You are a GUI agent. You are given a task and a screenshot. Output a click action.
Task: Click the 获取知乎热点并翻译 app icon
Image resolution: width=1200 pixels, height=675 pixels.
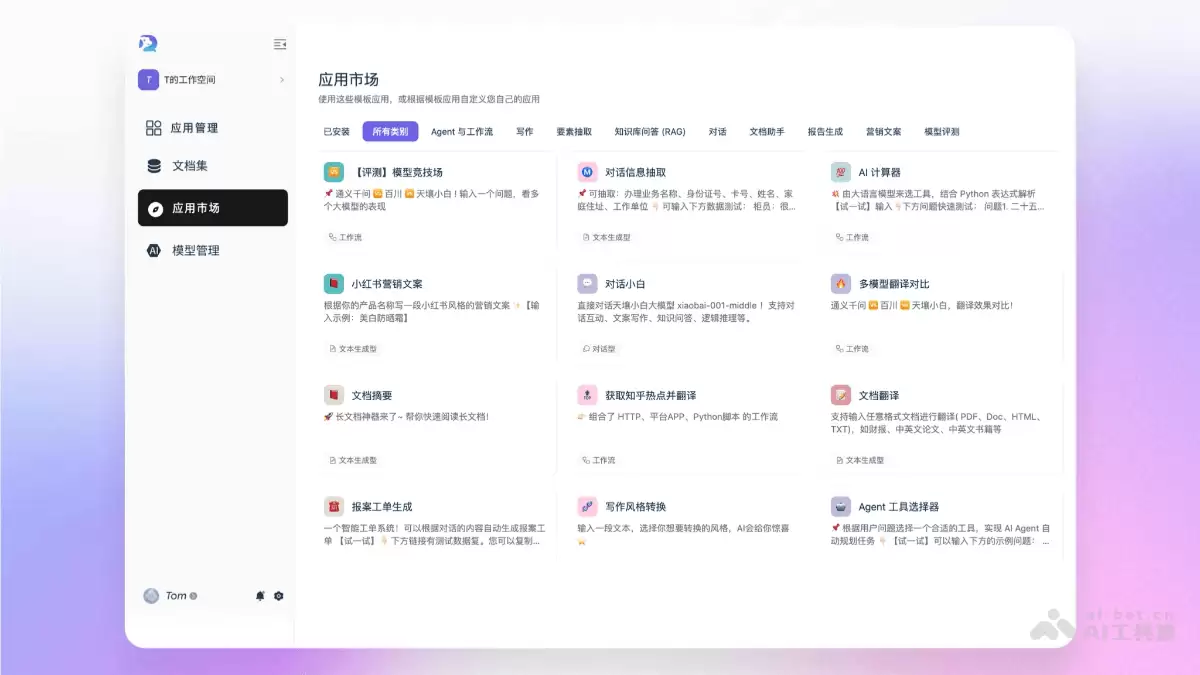pyautogui.click(x=587, y=395)
